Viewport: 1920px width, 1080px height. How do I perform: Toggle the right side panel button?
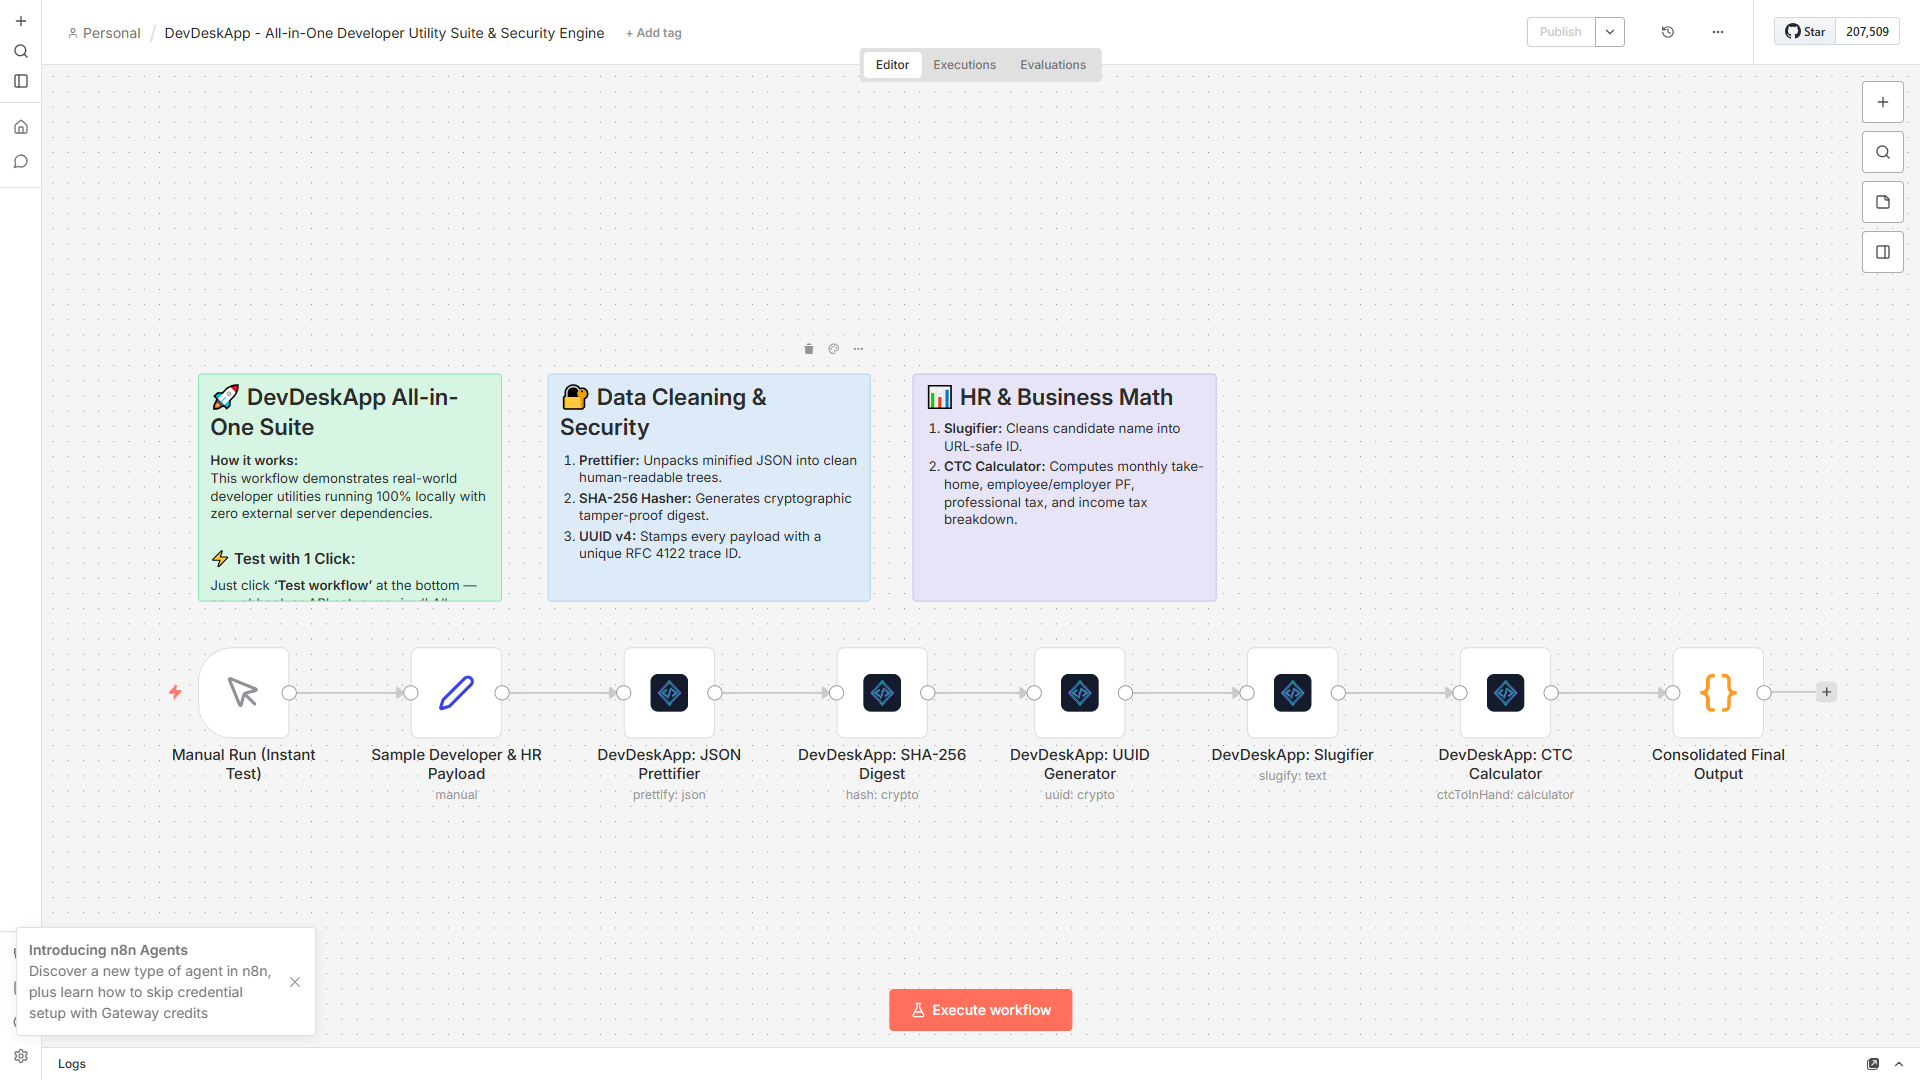pos(1883,252)
